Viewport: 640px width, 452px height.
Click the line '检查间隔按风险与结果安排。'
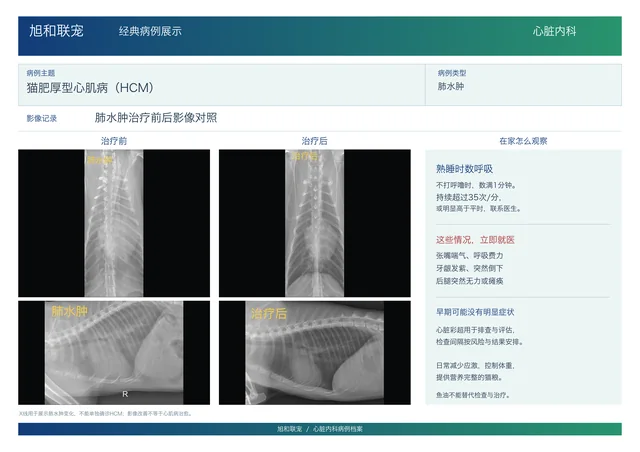click(x=480, y=342)
